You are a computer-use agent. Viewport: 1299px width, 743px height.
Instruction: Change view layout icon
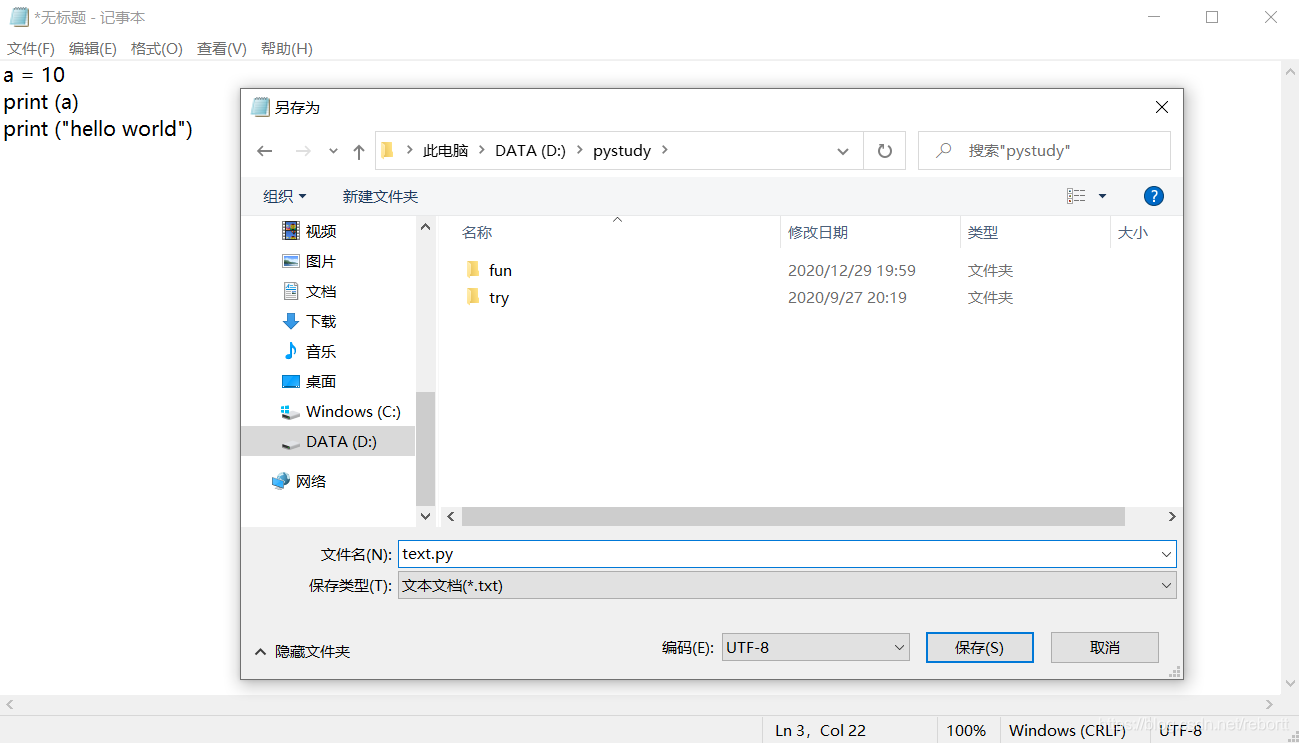pos(1076,196)
